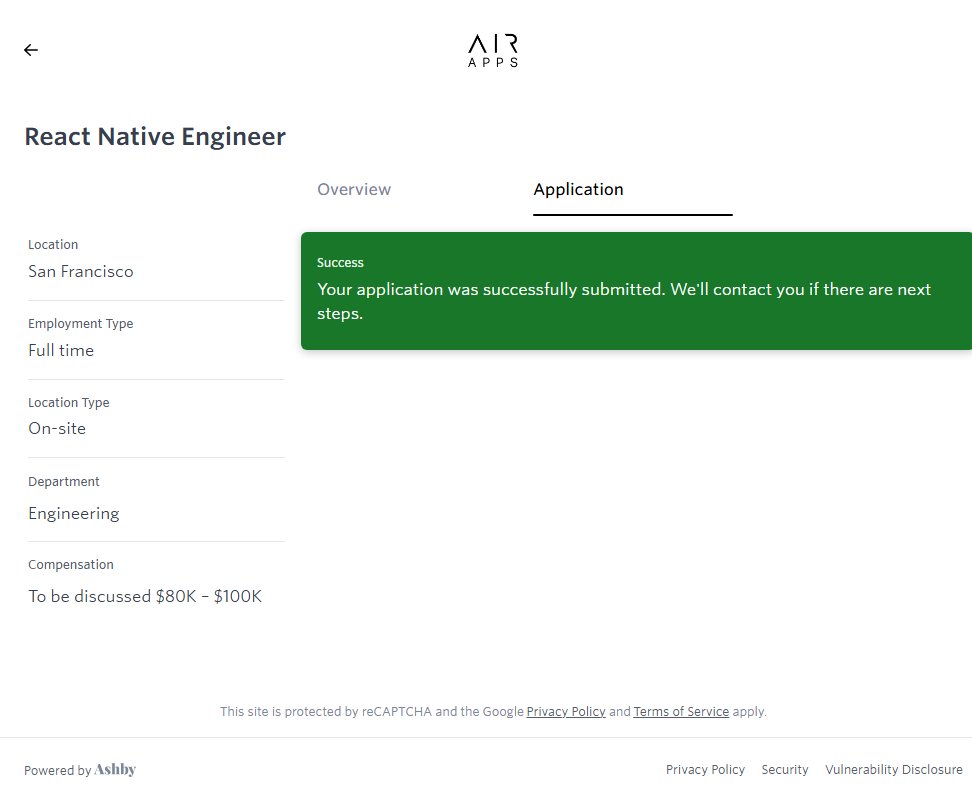Click the React Native Engineer heading
Screen dimensions: 972x804
pyautogui.click(x=155, y=137)
